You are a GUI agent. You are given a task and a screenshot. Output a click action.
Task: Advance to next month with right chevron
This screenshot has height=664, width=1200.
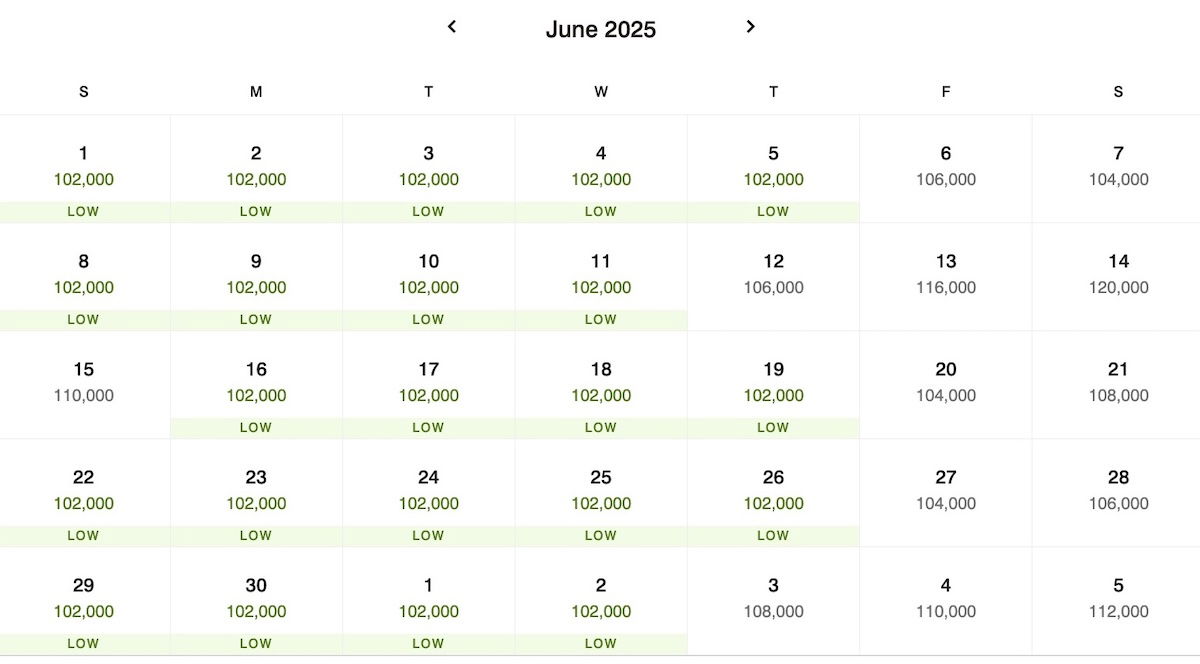(x=750, y=27)
